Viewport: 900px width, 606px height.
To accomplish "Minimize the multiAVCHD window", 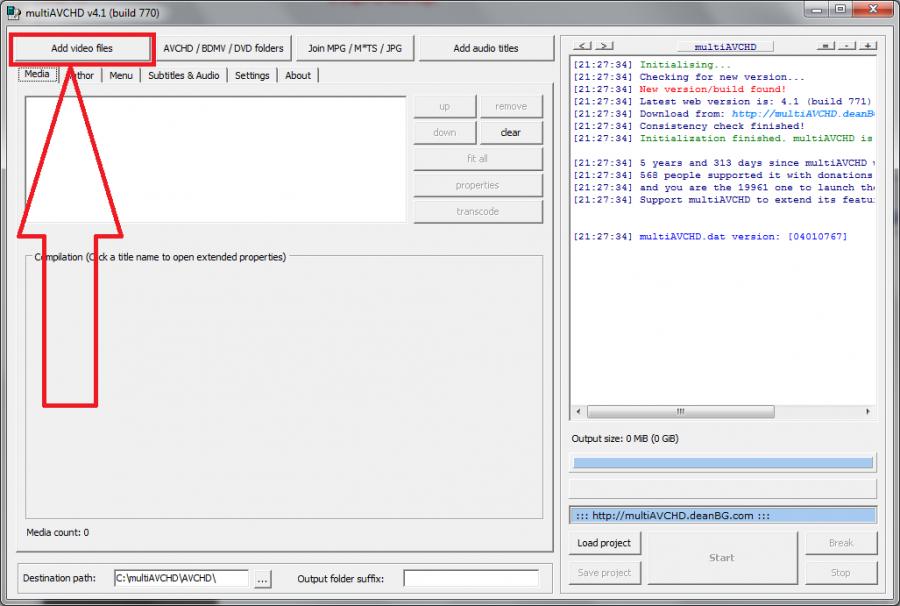I will tap(817, 9).
